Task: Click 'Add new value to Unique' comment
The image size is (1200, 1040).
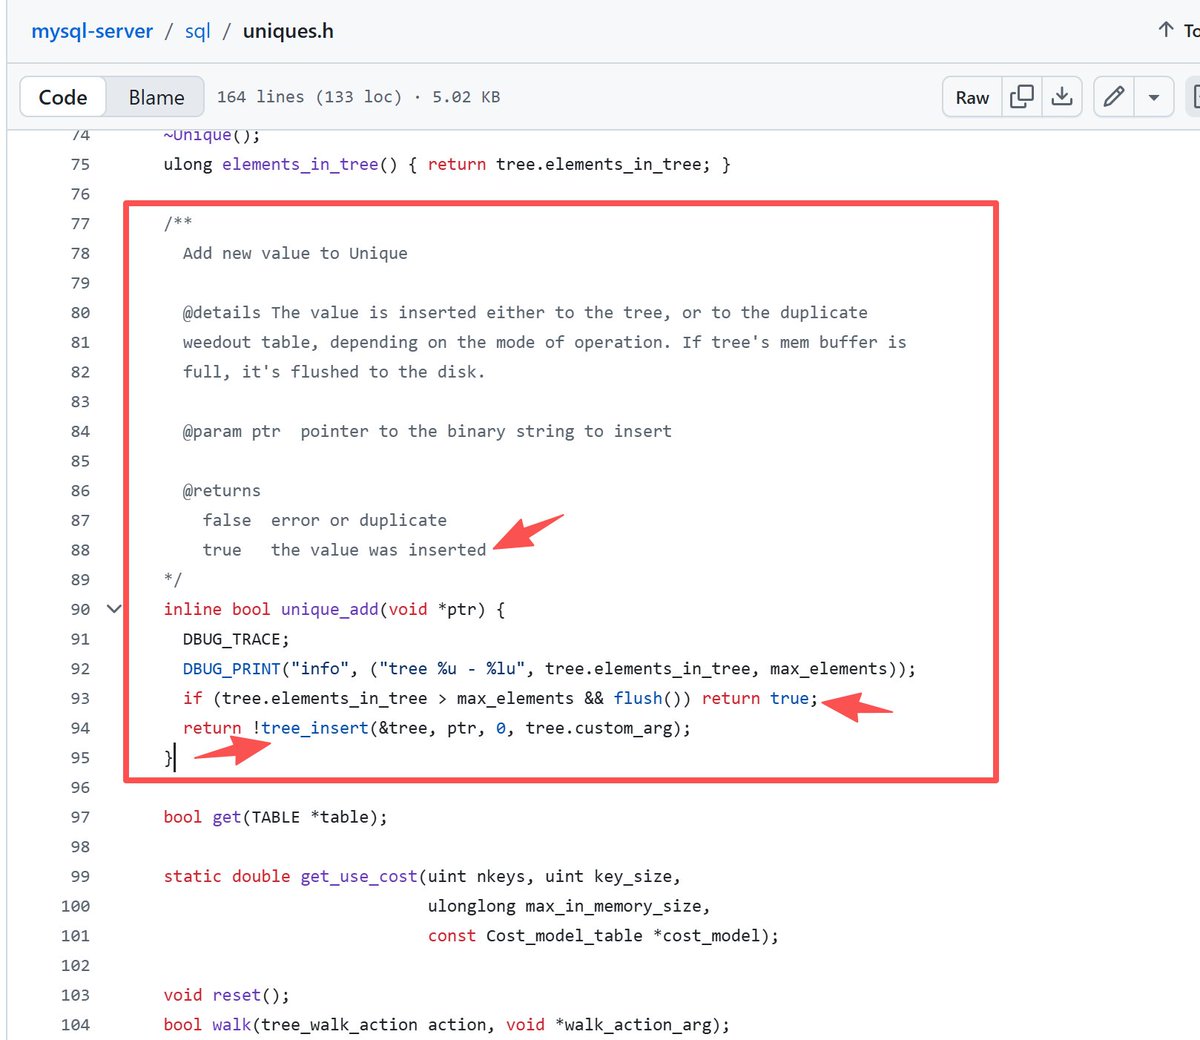Action: tap(295, 253)
